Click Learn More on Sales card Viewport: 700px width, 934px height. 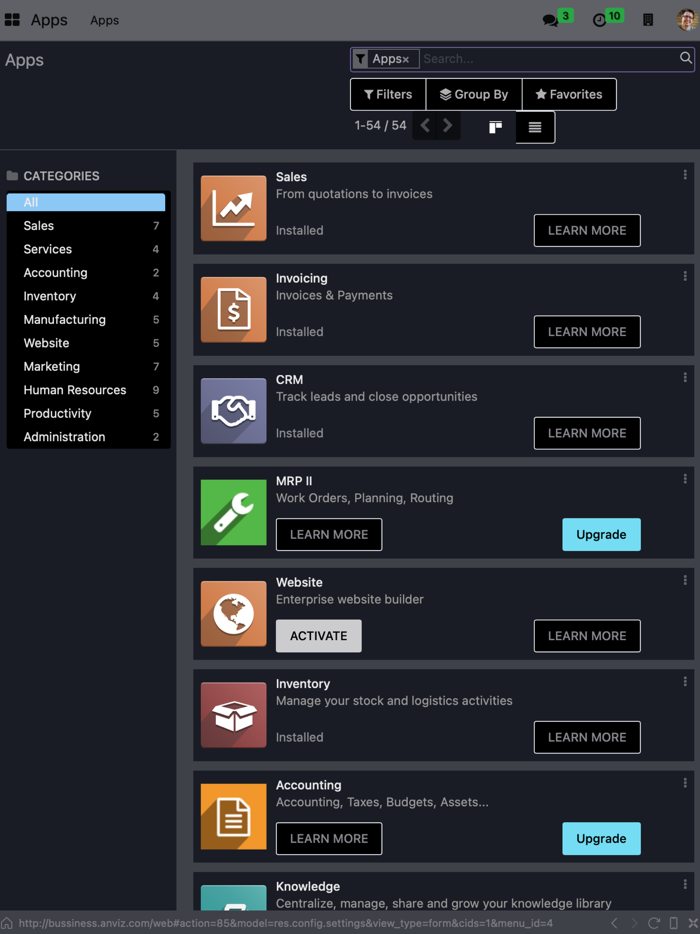click(587, 231)
